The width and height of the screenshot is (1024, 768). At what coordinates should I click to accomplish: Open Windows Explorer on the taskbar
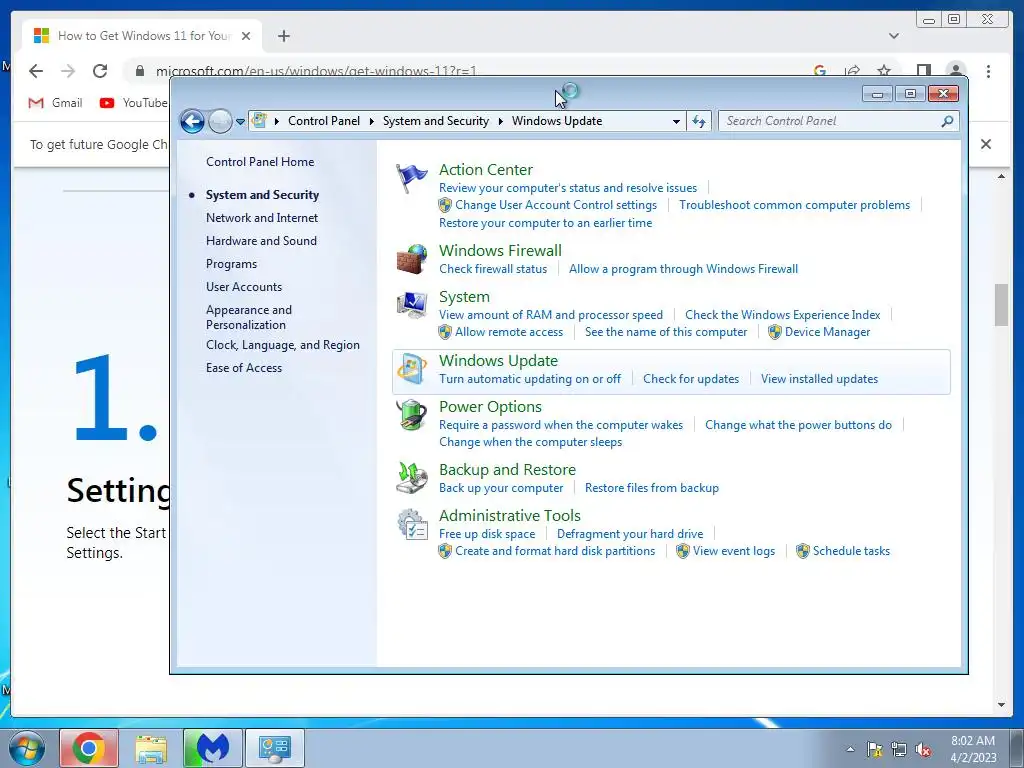click(151, 748)
